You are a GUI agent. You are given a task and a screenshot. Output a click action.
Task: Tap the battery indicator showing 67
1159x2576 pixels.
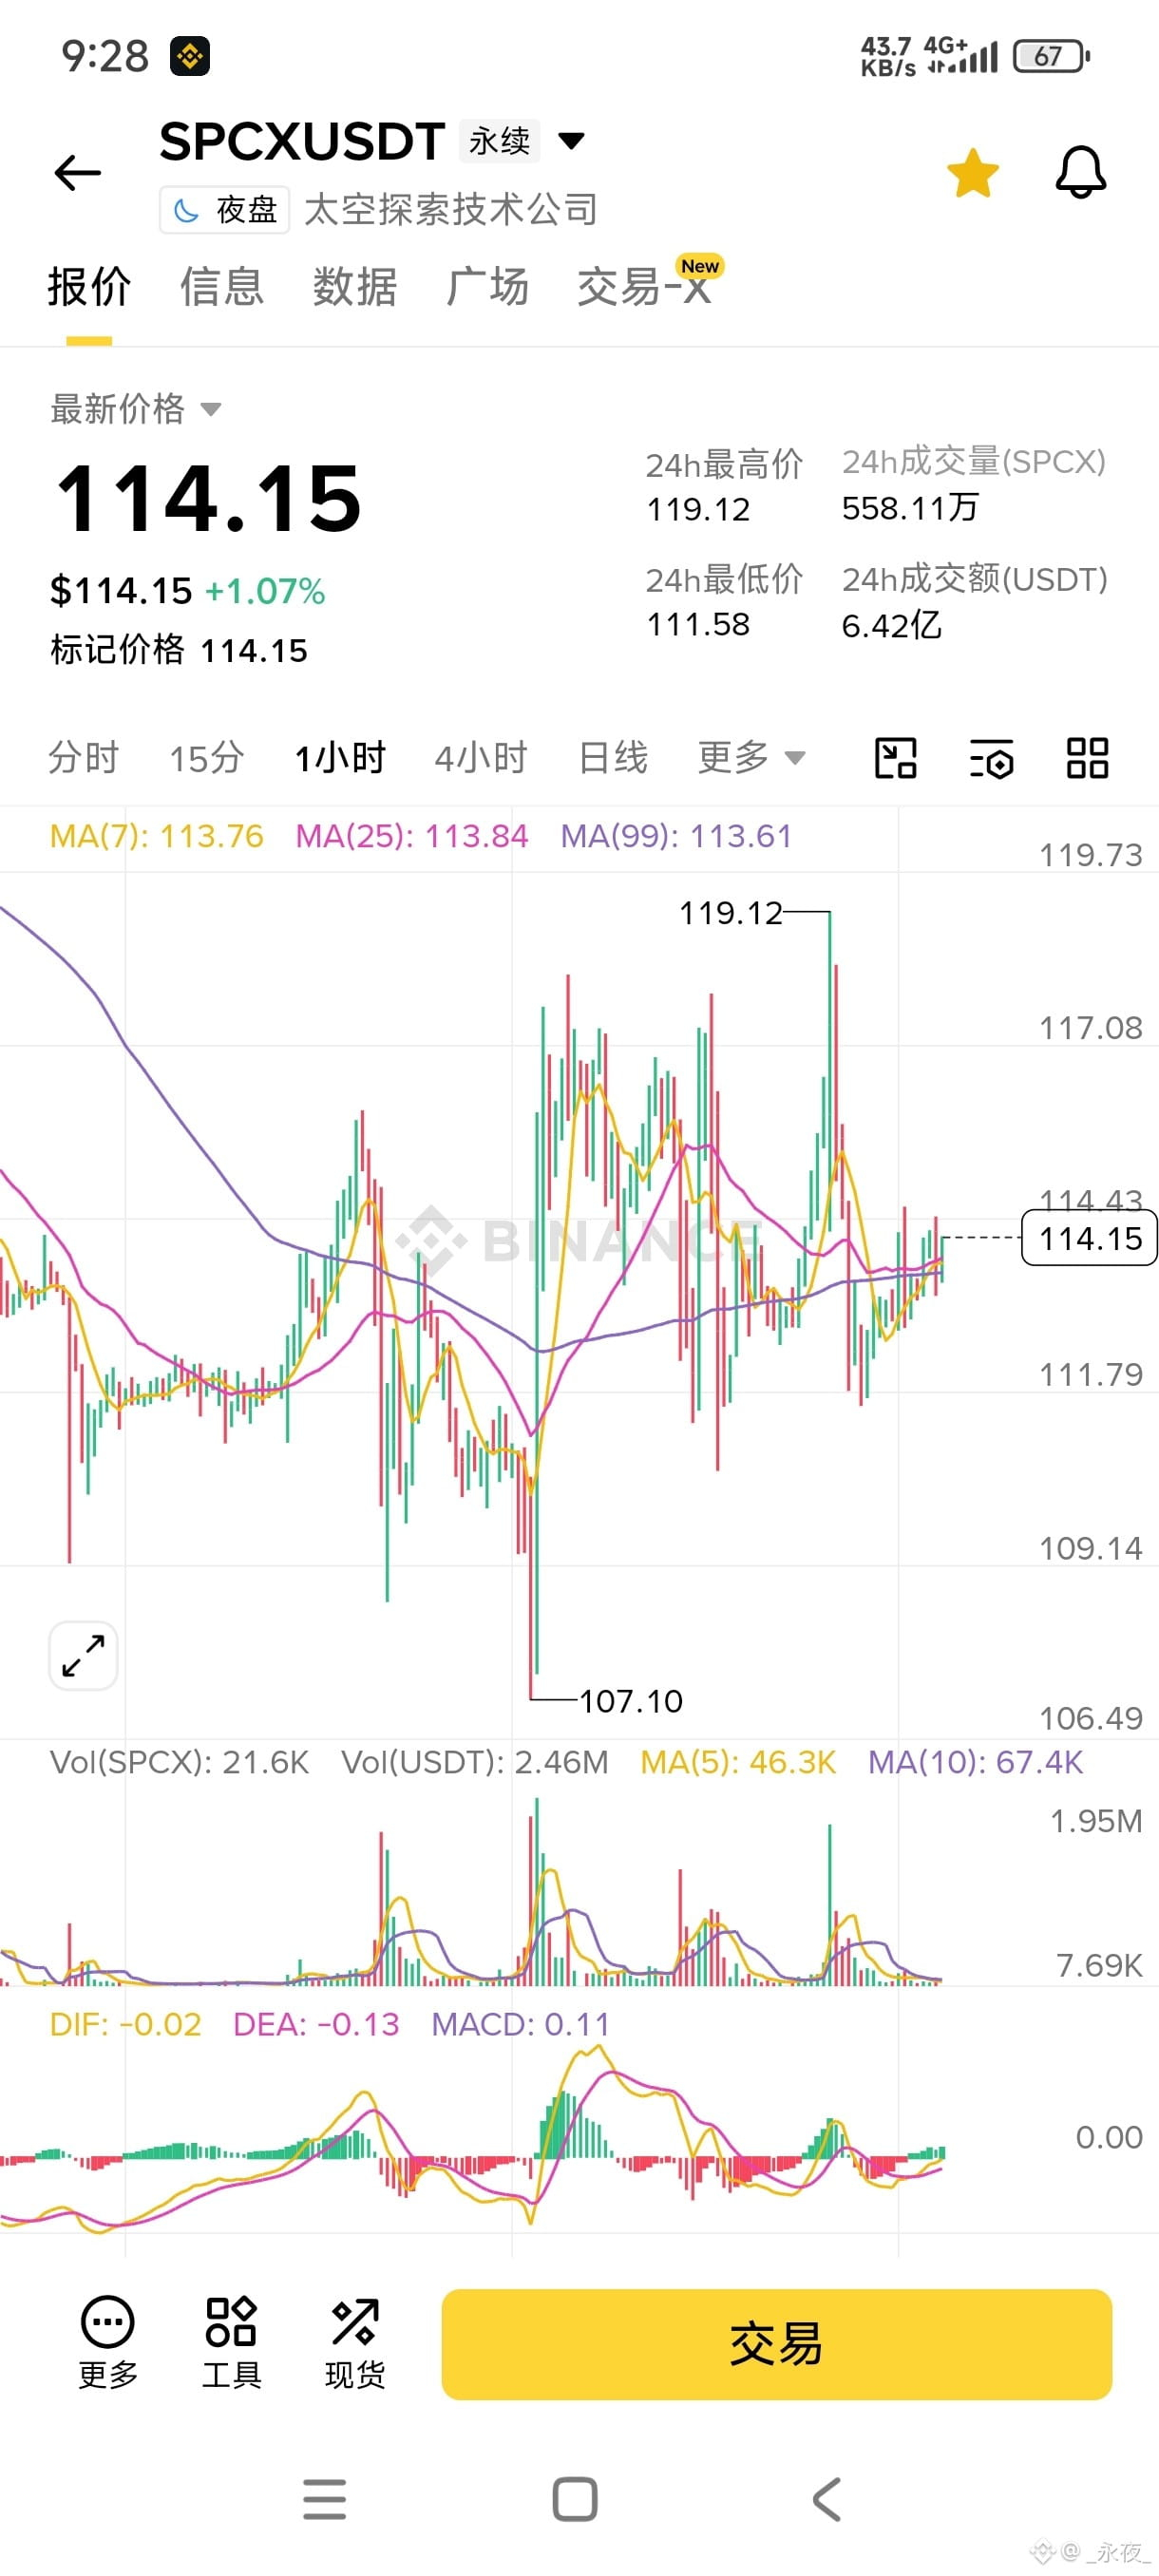coord(1051,57)
